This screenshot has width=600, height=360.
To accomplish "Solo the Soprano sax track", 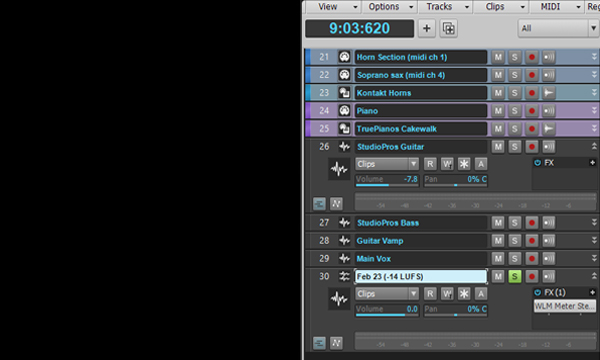I will tap(515, 75).
